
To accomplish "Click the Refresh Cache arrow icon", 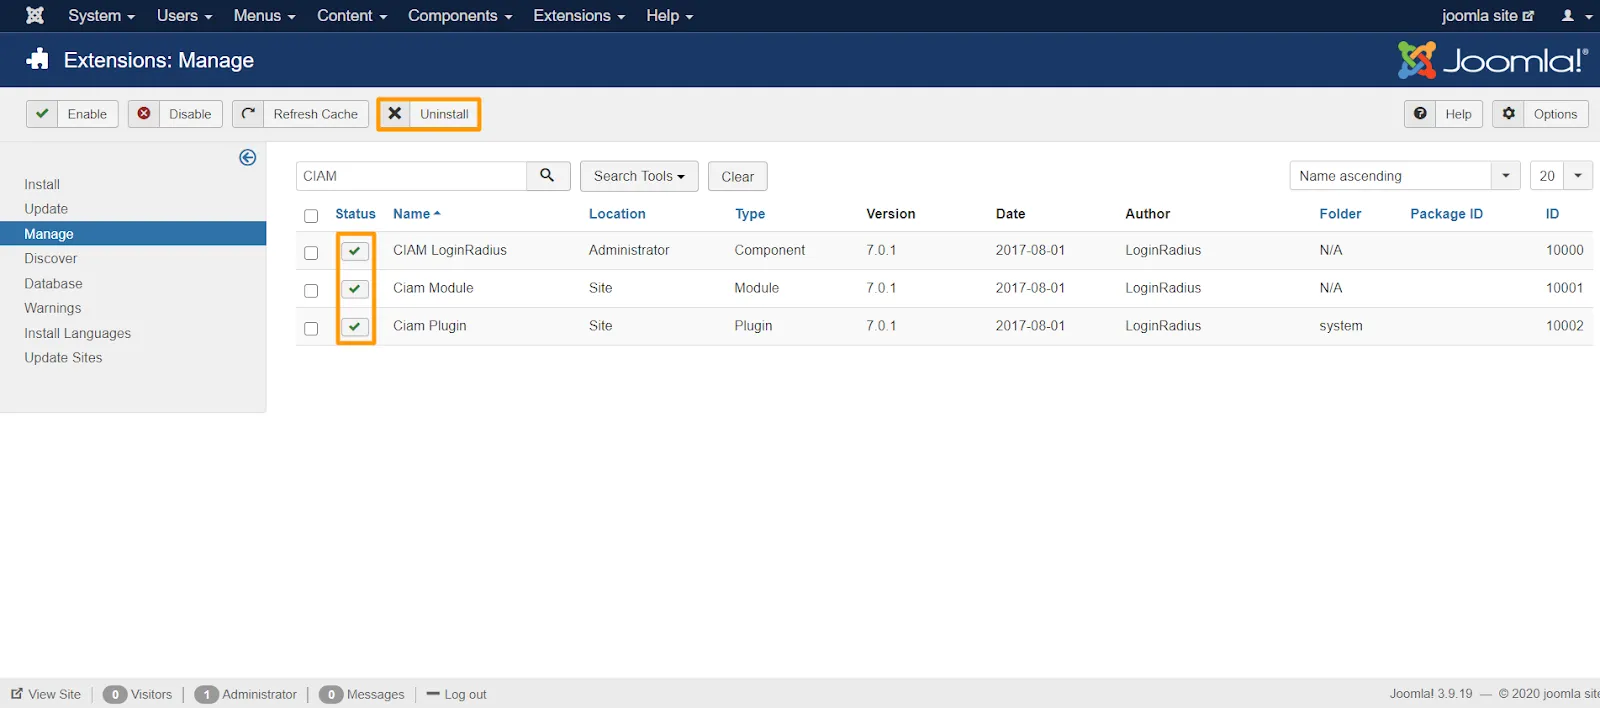I will [248, 114].
